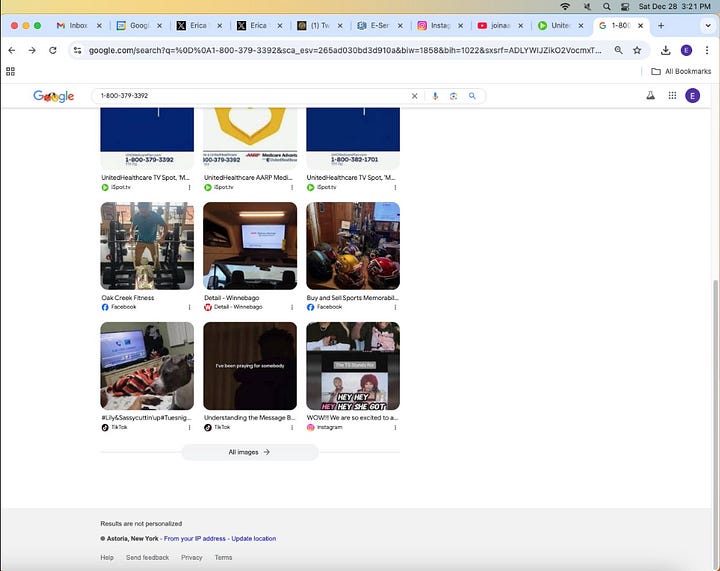Clear the search box with X

414,96
